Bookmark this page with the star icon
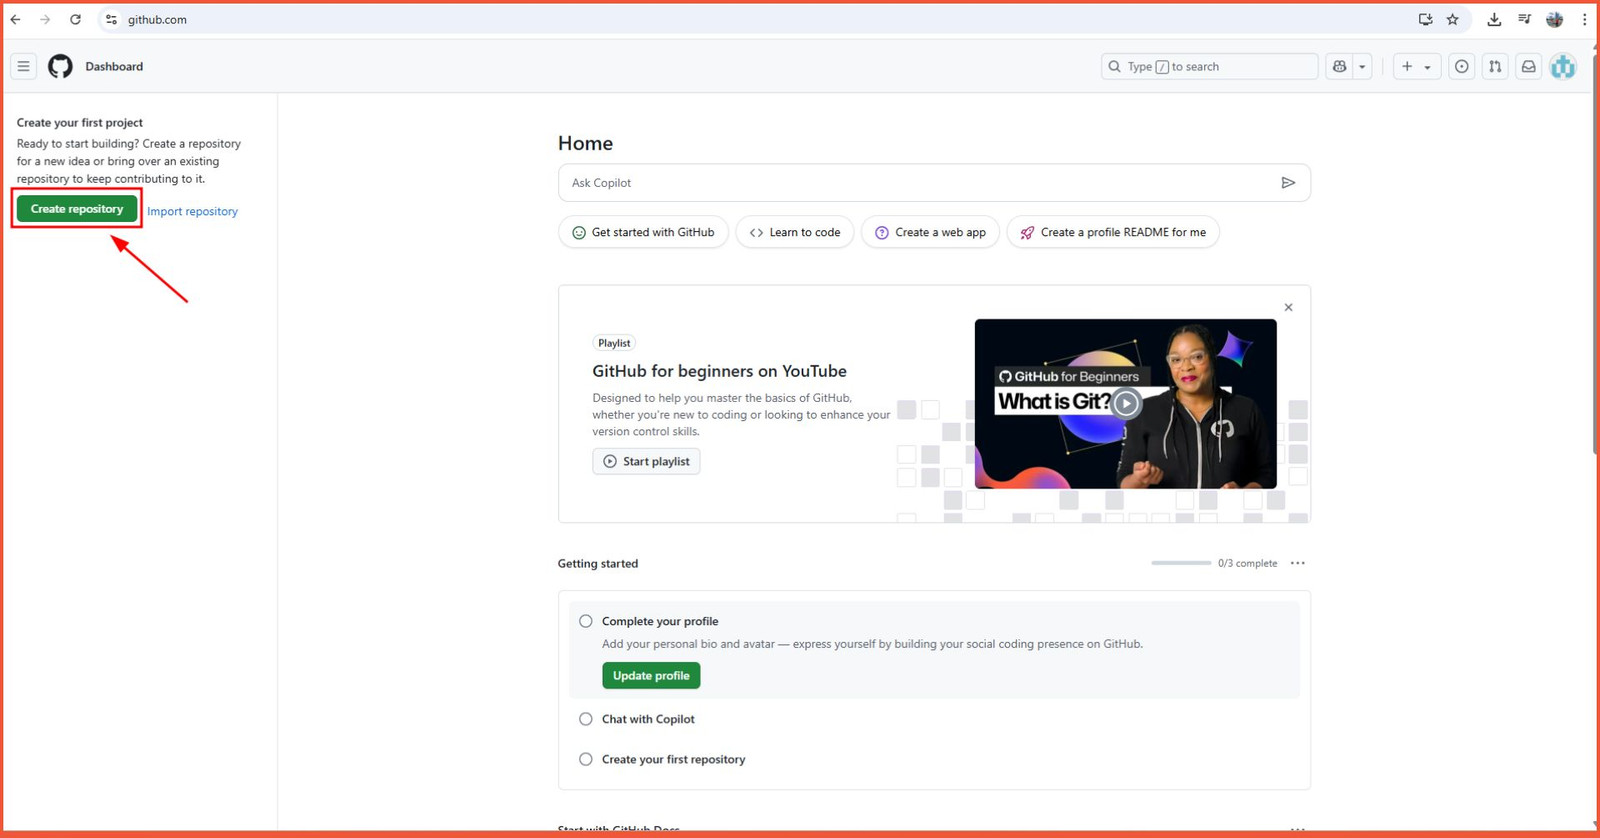1600x838 pixels. [x=1453, y=19]
